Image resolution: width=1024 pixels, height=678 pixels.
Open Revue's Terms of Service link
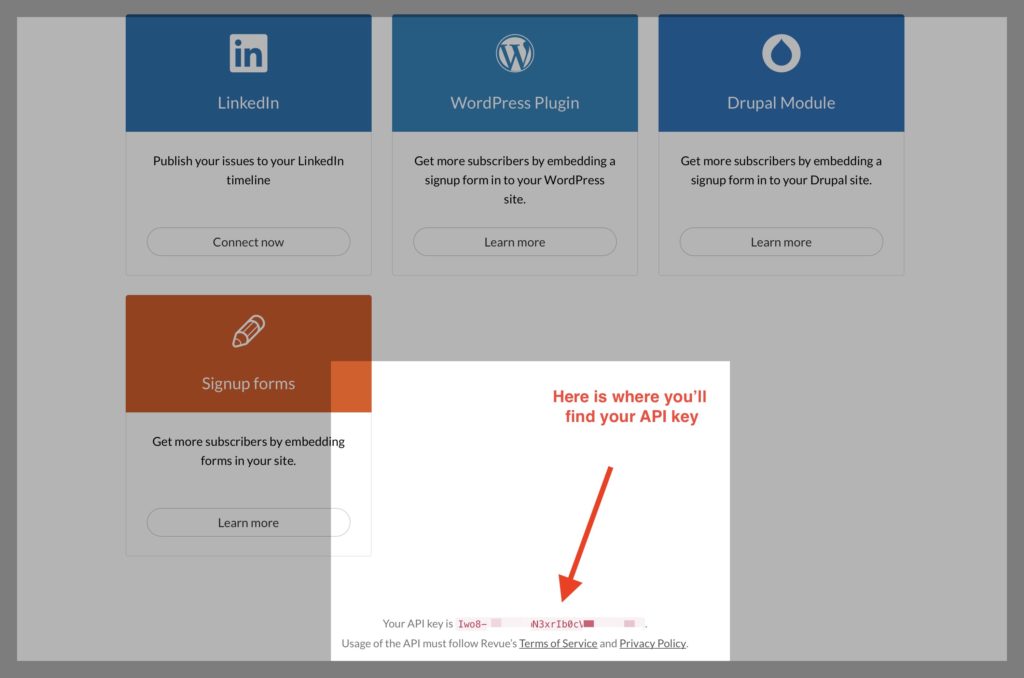click(558, 643)
